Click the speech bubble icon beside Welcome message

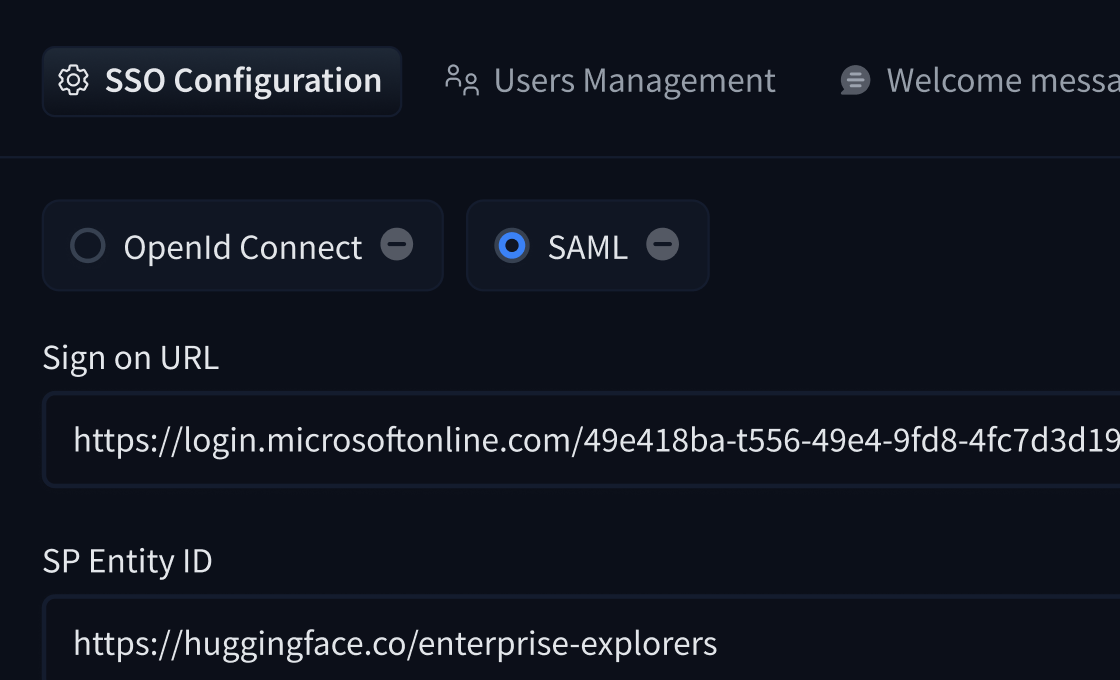point(854,80)
